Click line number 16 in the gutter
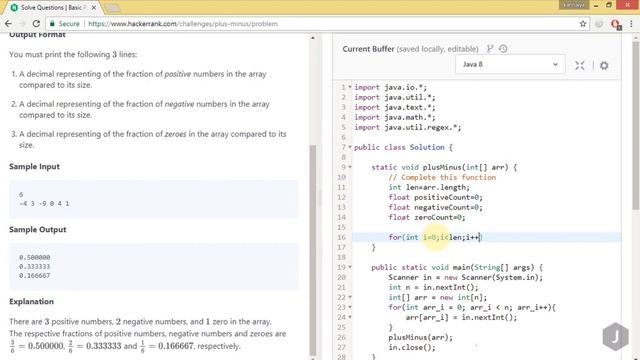640x360 pixels. (x=342, y=238)
